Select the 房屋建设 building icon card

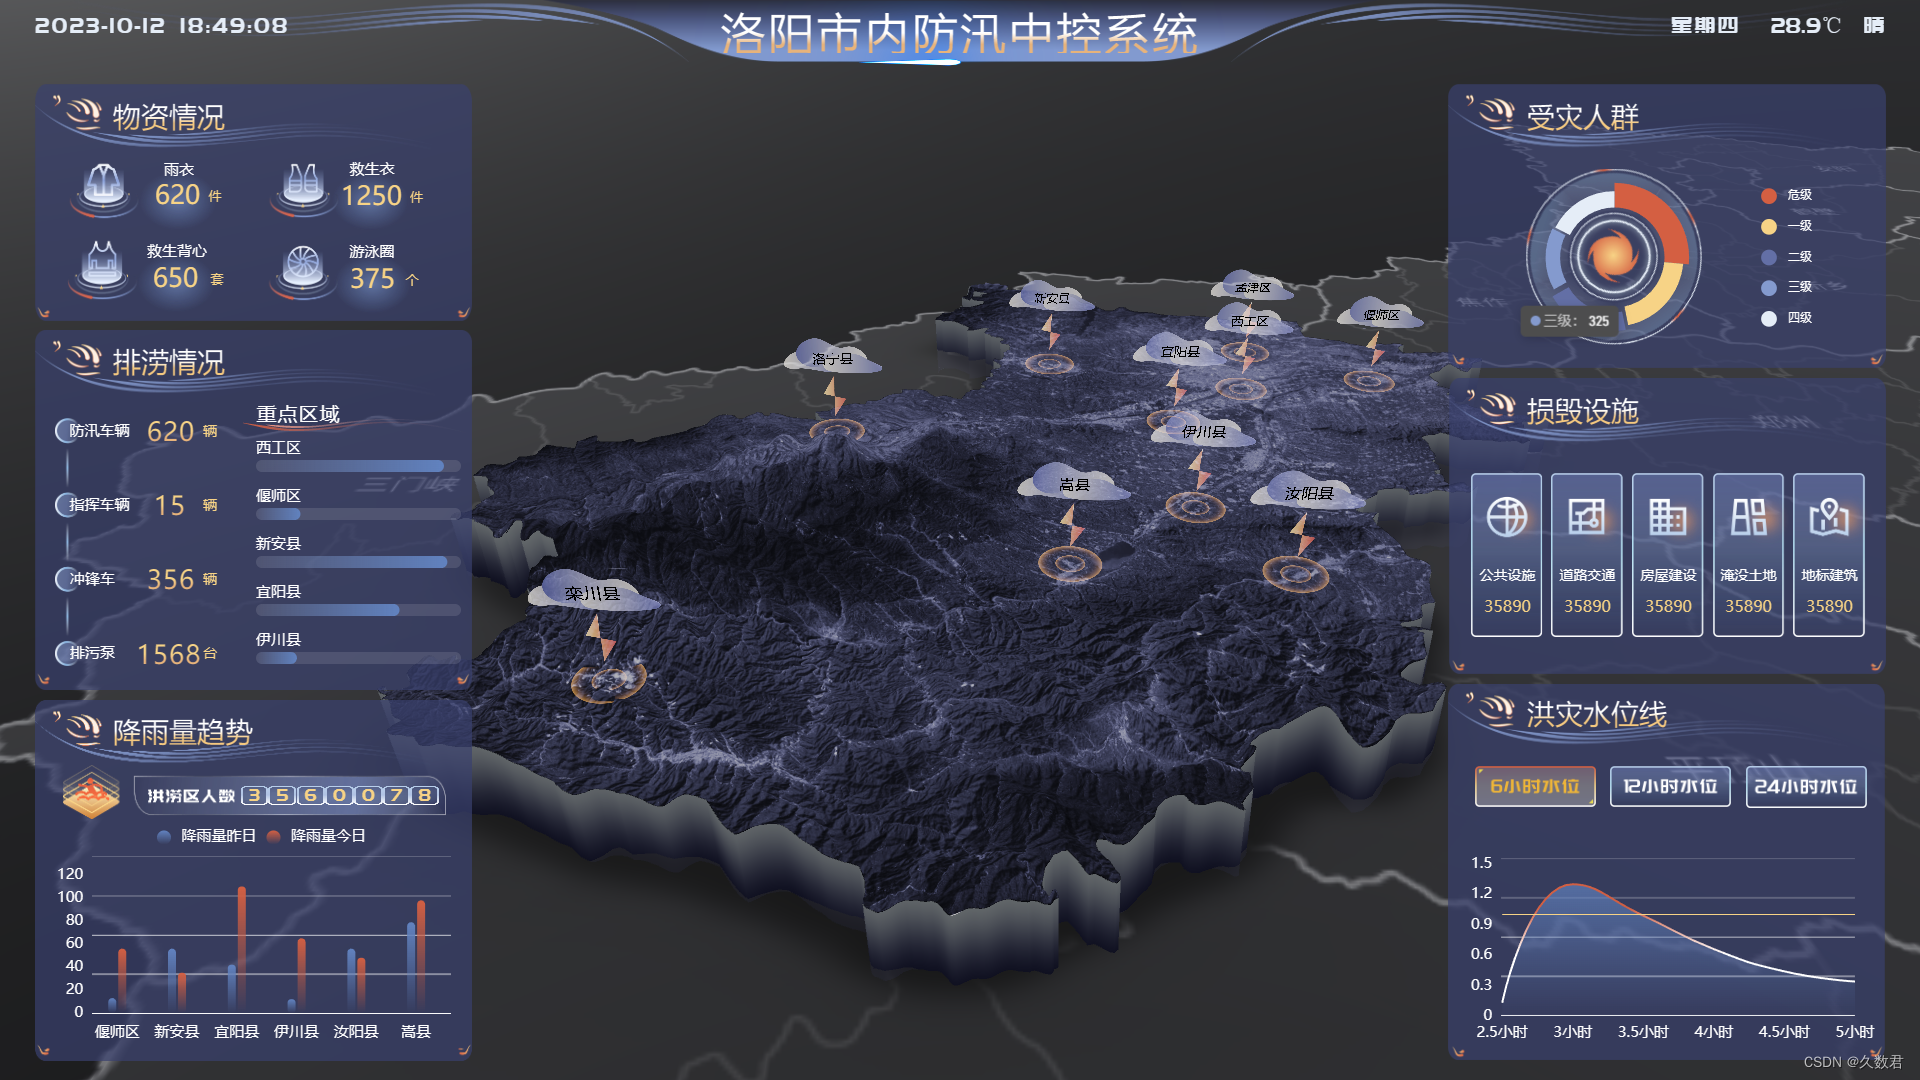(x=1668, y=555)
